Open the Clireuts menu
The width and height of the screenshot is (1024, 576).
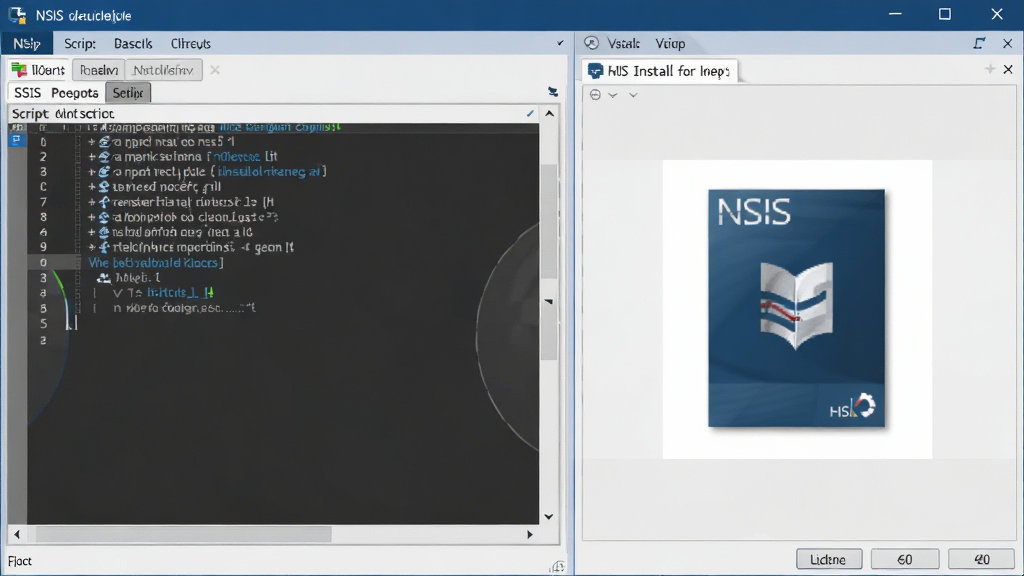191,44
